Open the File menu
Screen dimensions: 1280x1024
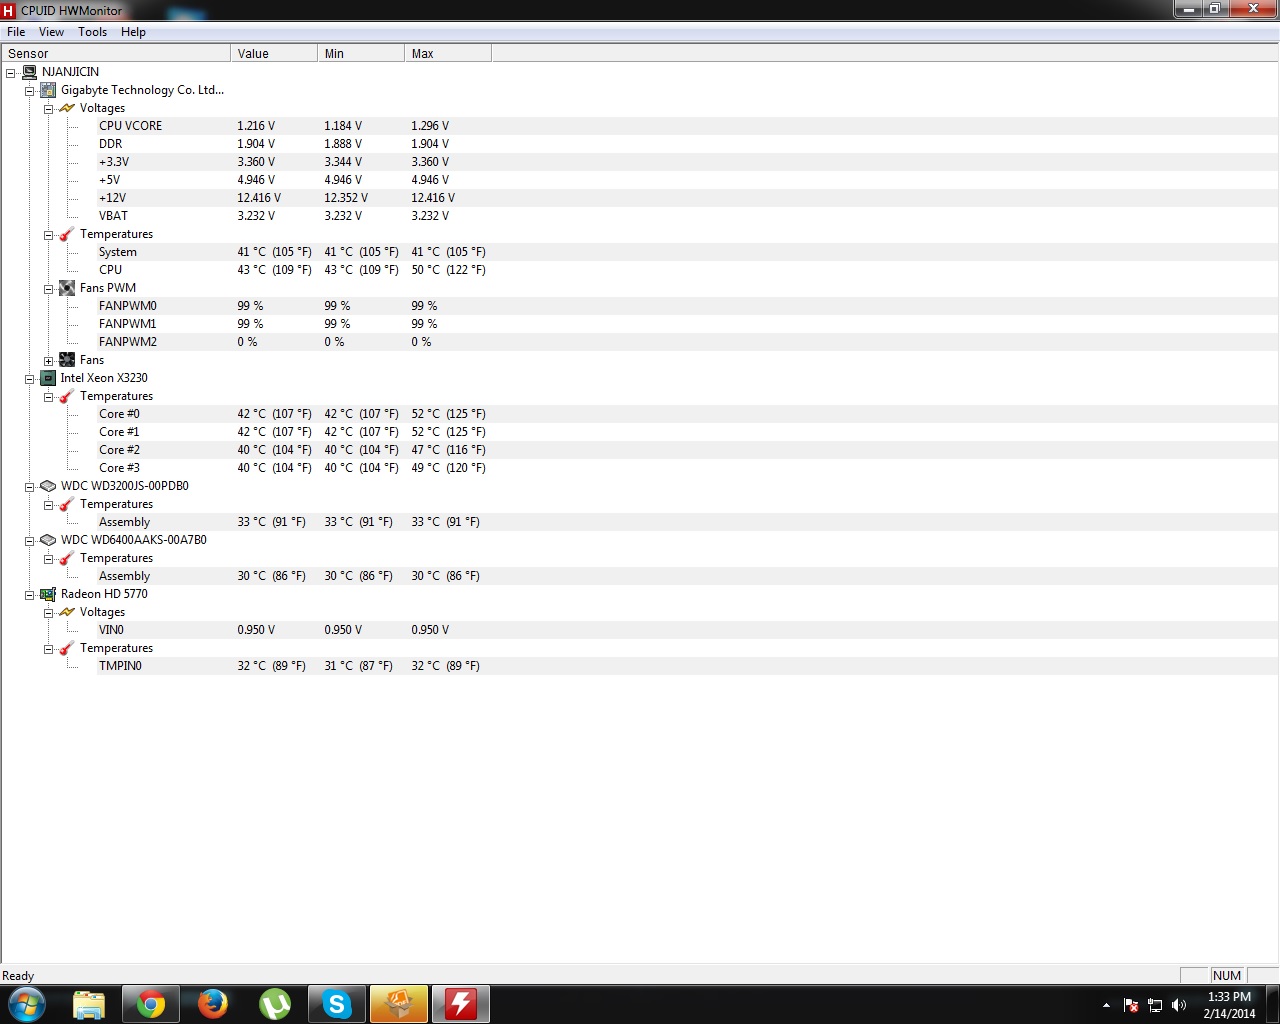16,32
